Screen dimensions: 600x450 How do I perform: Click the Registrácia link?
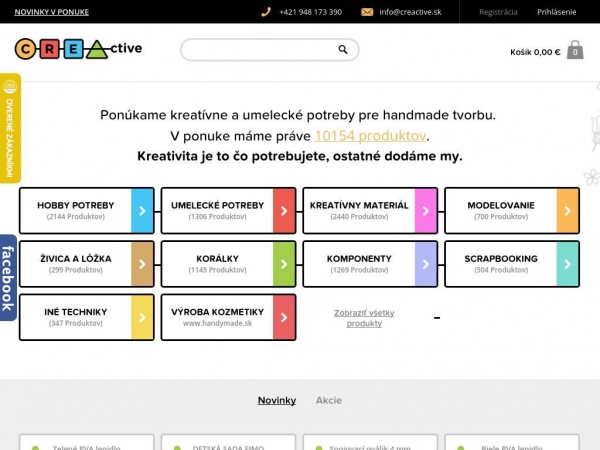(x=498, y=12)
